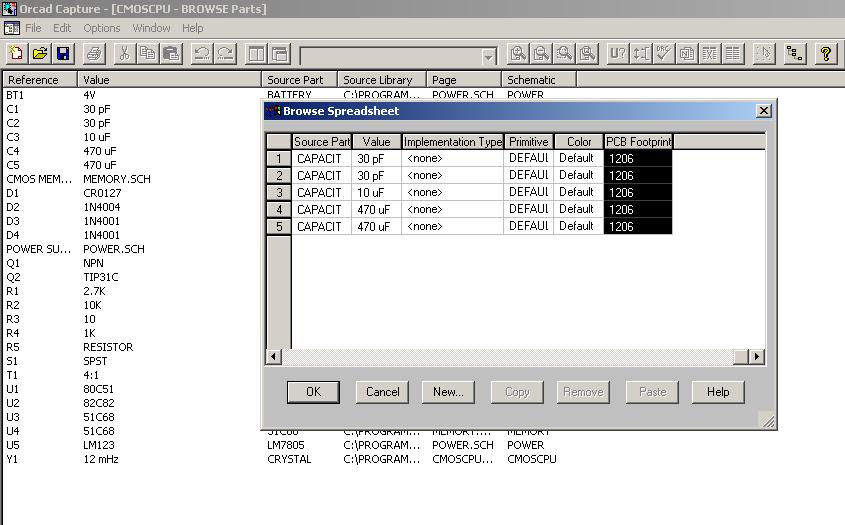The height and width of the screenshot is (525, 845).
Task: Click the document control icon left of File
Action: pyautogui.click(x=11, y=28)
